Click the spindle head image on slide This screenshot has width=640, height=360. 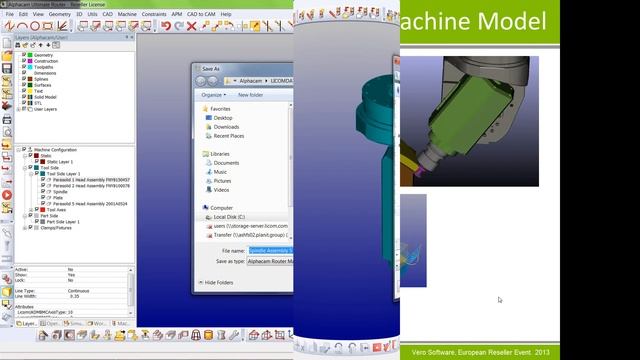point(469,121)
